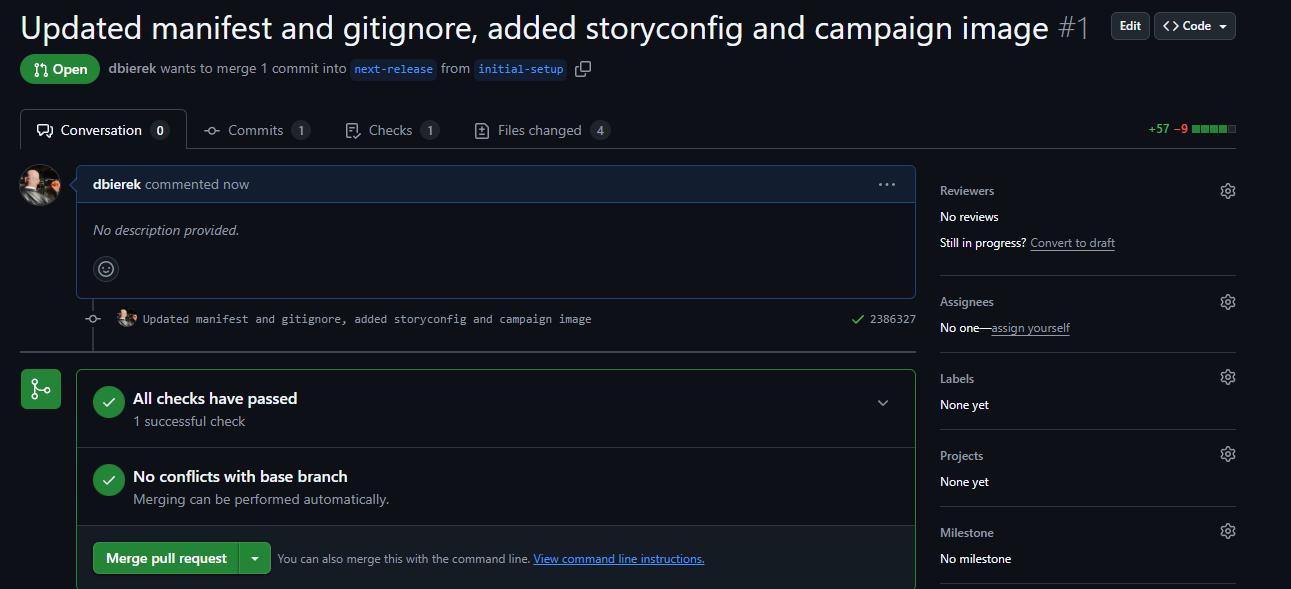The height and width of the screenshot is (589, 1291).
Task: Open the comment three-dot options menu
Action: (887, 184)
